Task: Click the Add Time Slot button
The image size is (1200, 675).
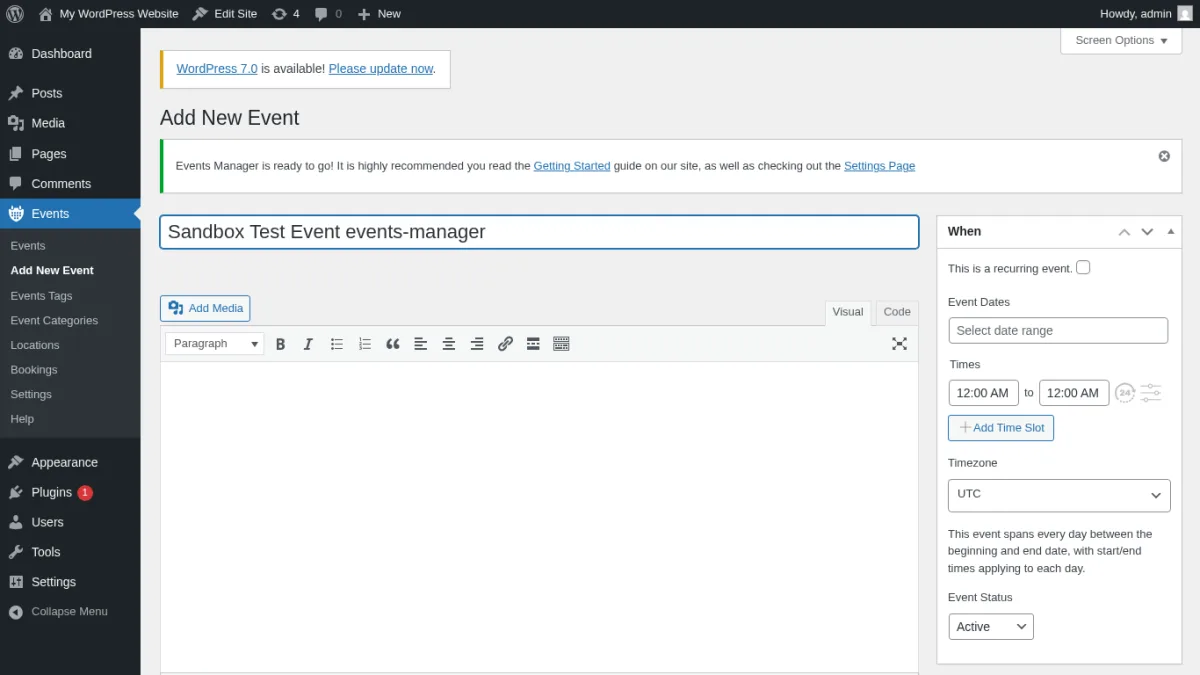Action: coord(1001,428)
